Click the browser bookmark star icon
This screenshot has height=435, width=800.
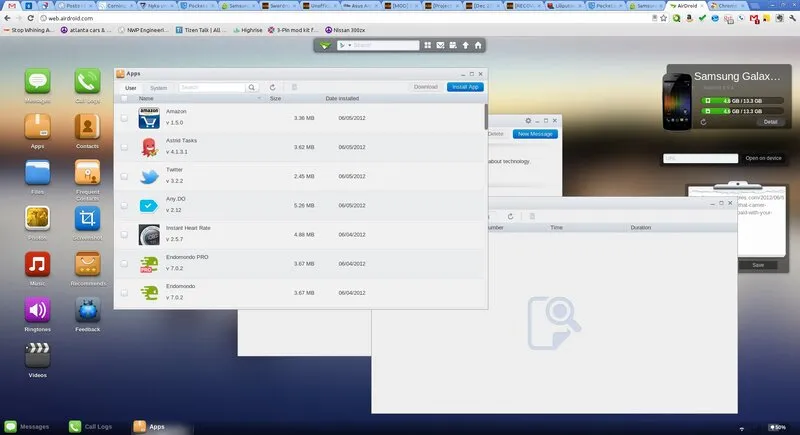[x=663, y=18]
